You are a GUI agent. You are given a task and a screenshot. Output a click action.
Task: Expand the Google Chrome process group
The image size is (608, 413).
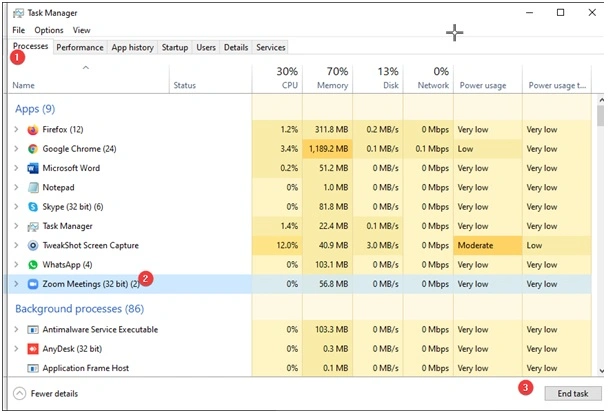tap(16, 149)
